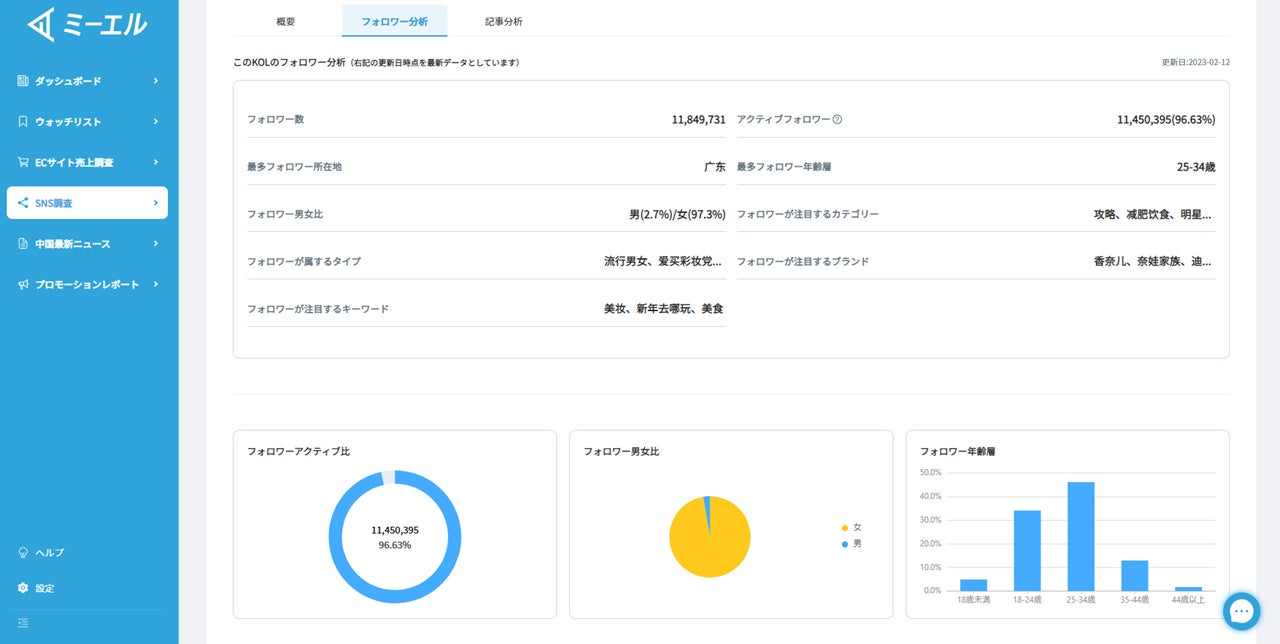Open the ウォッチリスト bookmark icon

click(22, 121)
